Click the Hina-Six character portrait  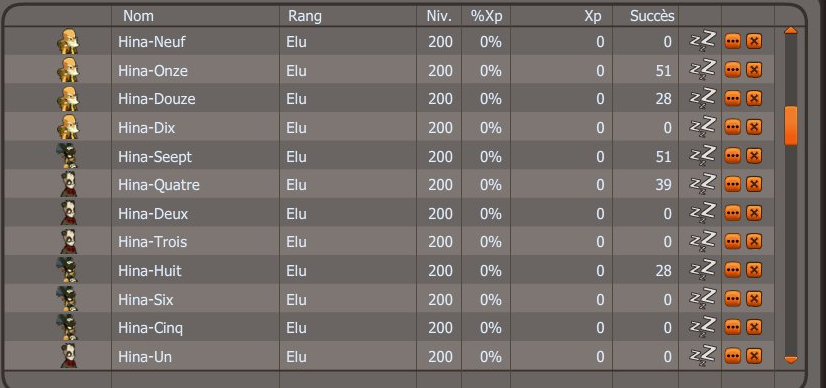point(67,299)
